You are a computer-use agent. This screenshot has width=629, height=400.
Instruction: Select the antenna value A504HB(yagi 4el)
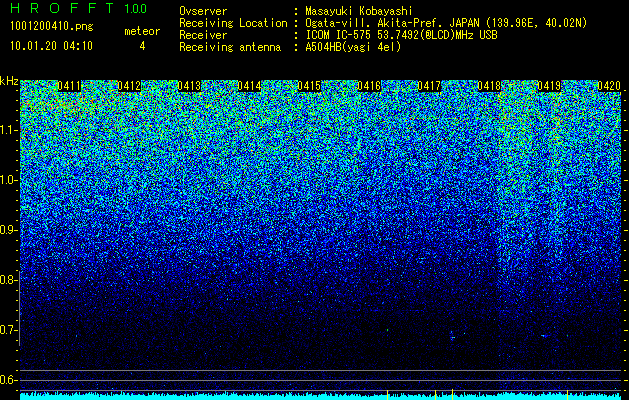click(x=353, y=47)
